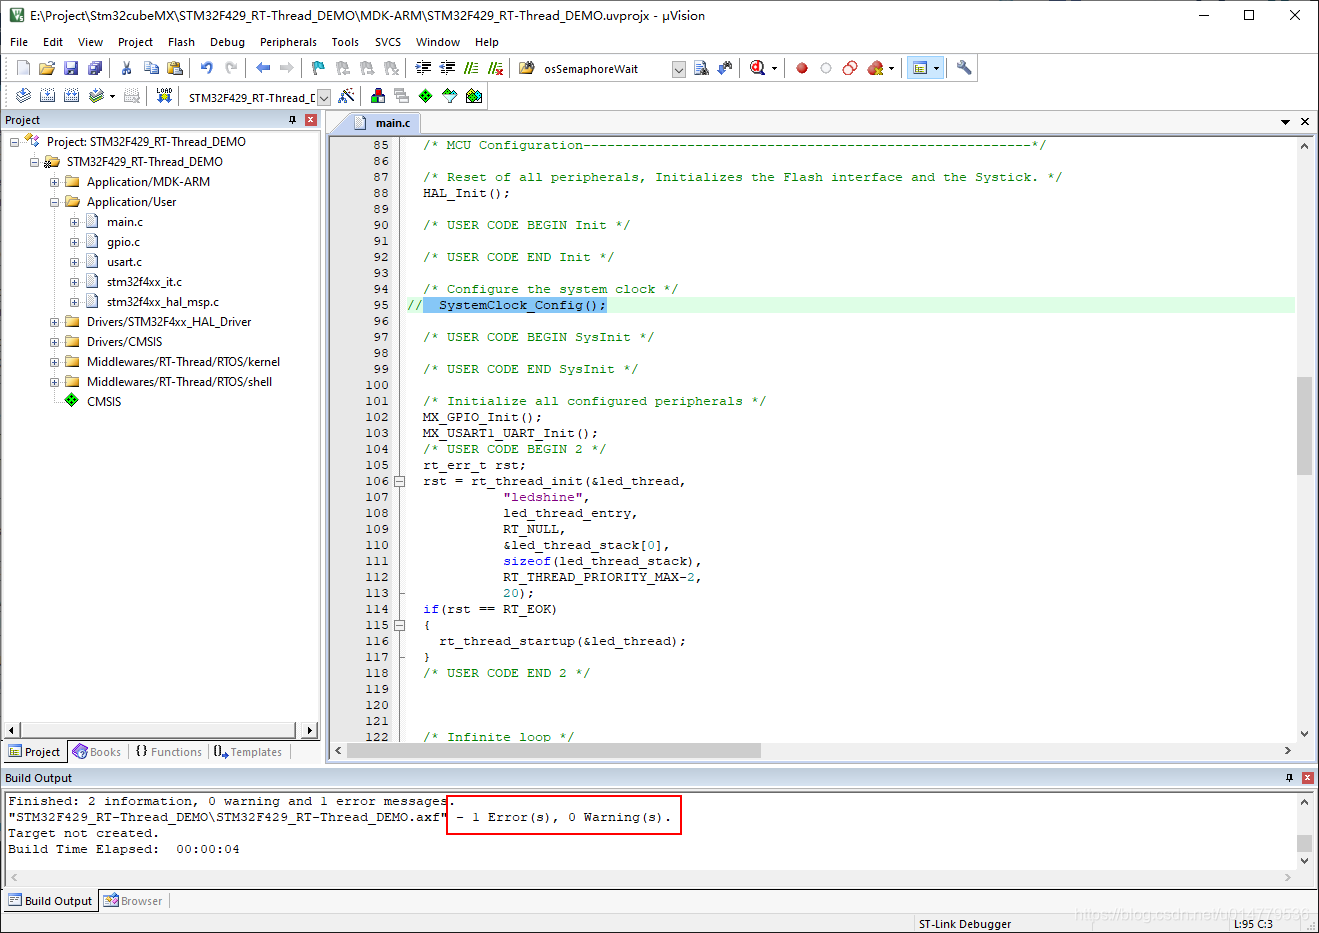Uncomment selection with red-x slashes icon
This screenshot has width=1319, height=933.
[x=495, y=68]
